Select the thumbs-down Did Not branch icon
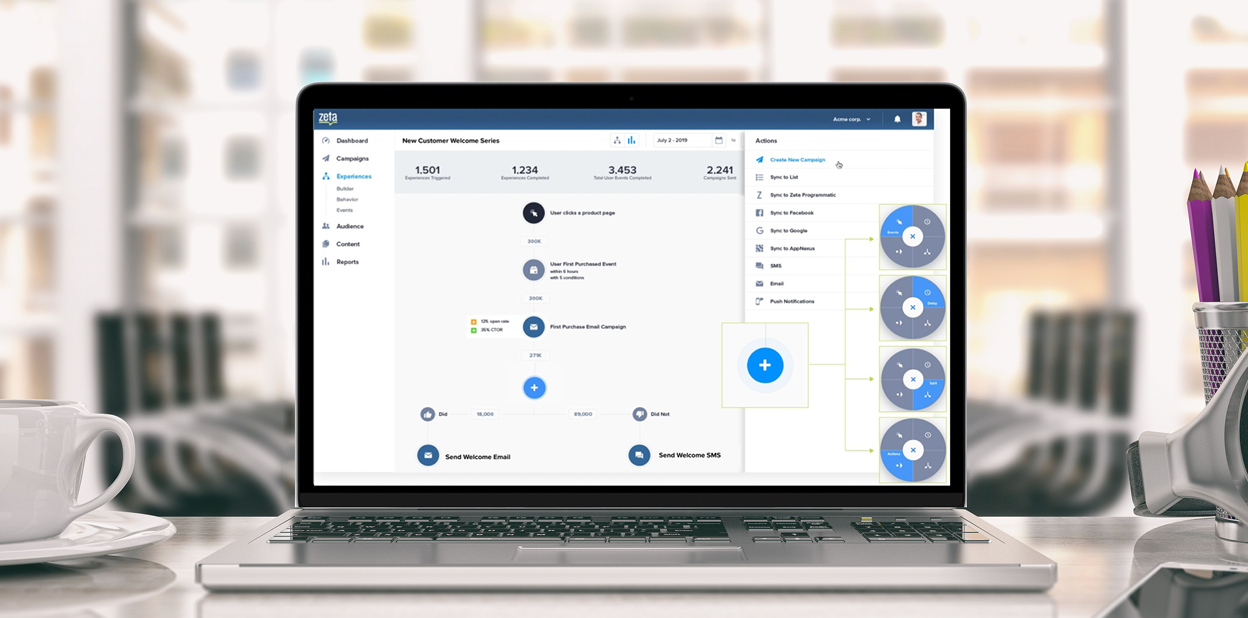 coord(639,414)
